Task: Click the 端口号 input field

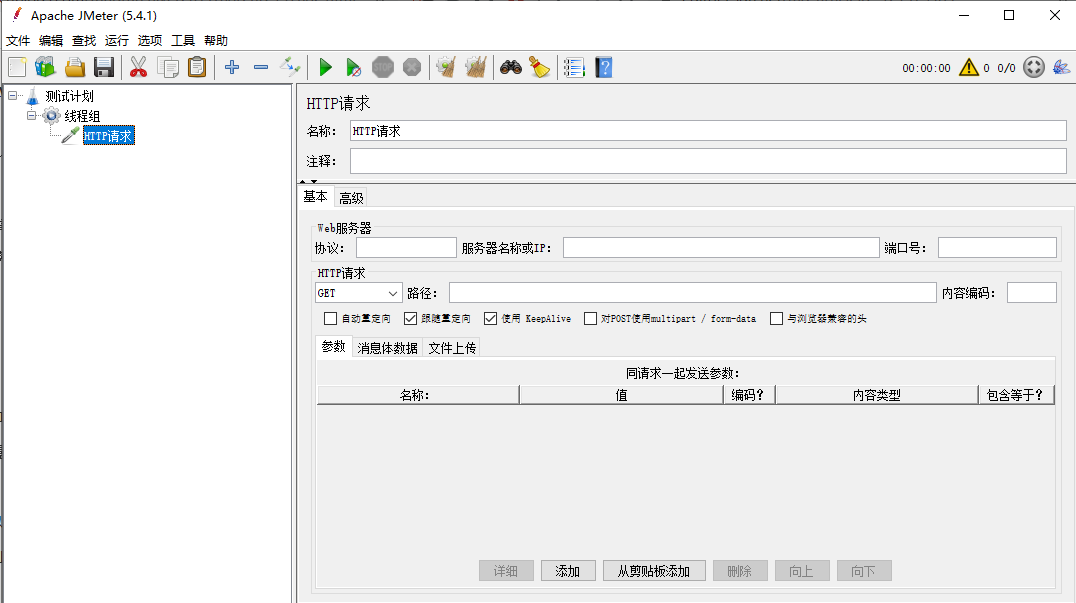Action: coord(997,248)
